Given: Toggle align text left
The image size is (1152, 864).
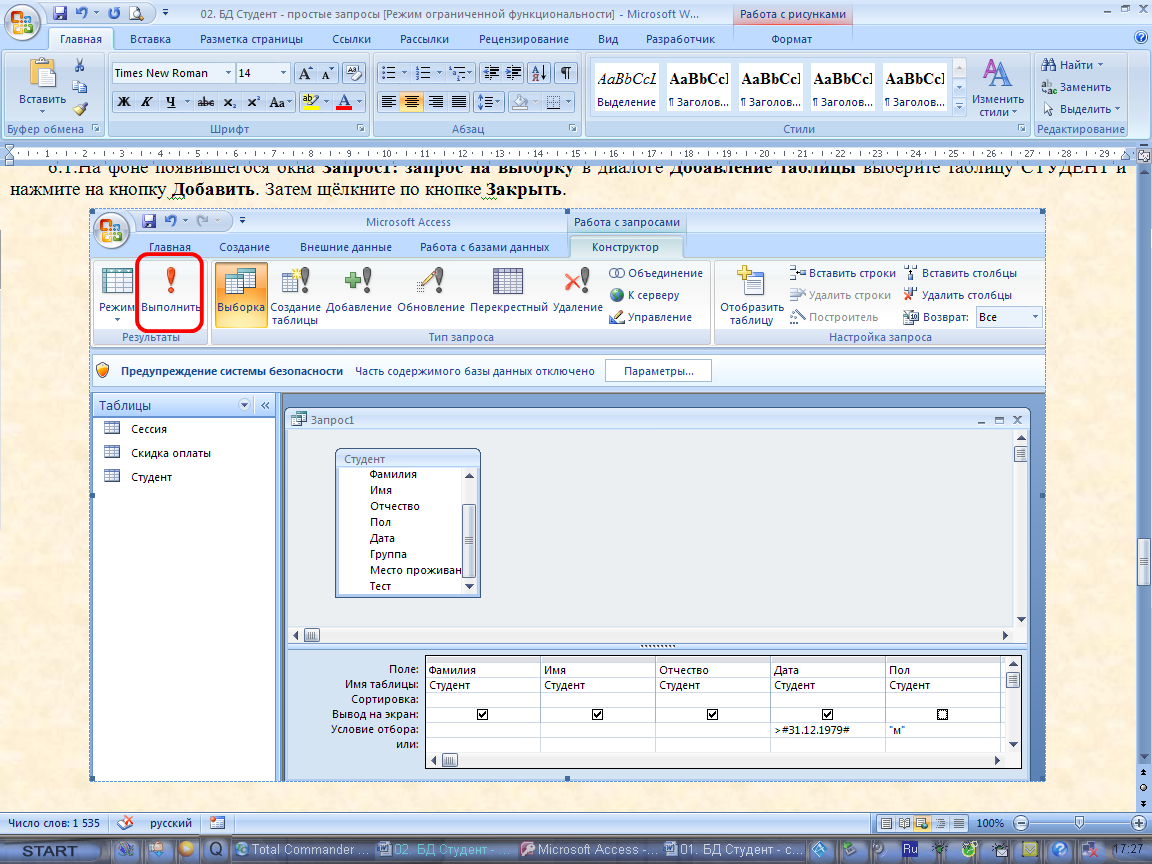Looking at the screenshot, I should click(389, 102).
